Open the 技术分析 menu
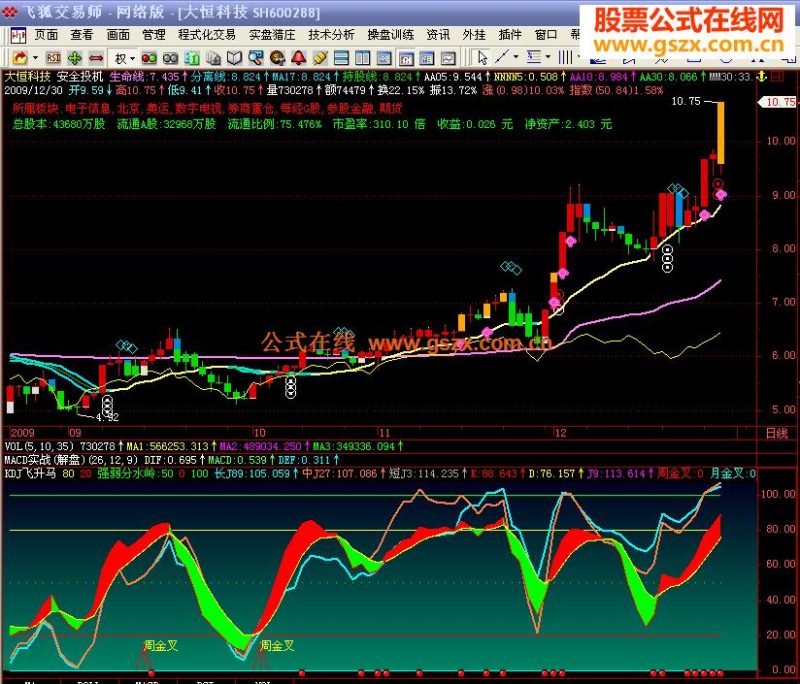This screenshot has width=800, height=684. coord(331,35)
